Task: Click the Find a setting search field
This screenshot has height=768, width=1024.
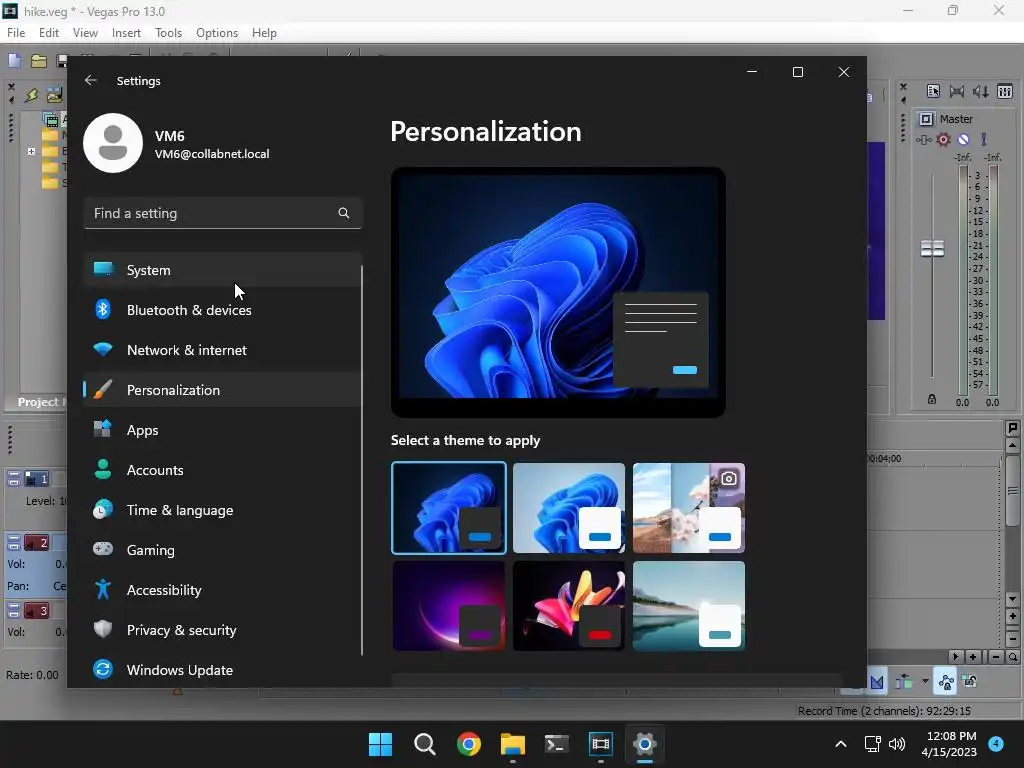Action: (x=223, y=213)
